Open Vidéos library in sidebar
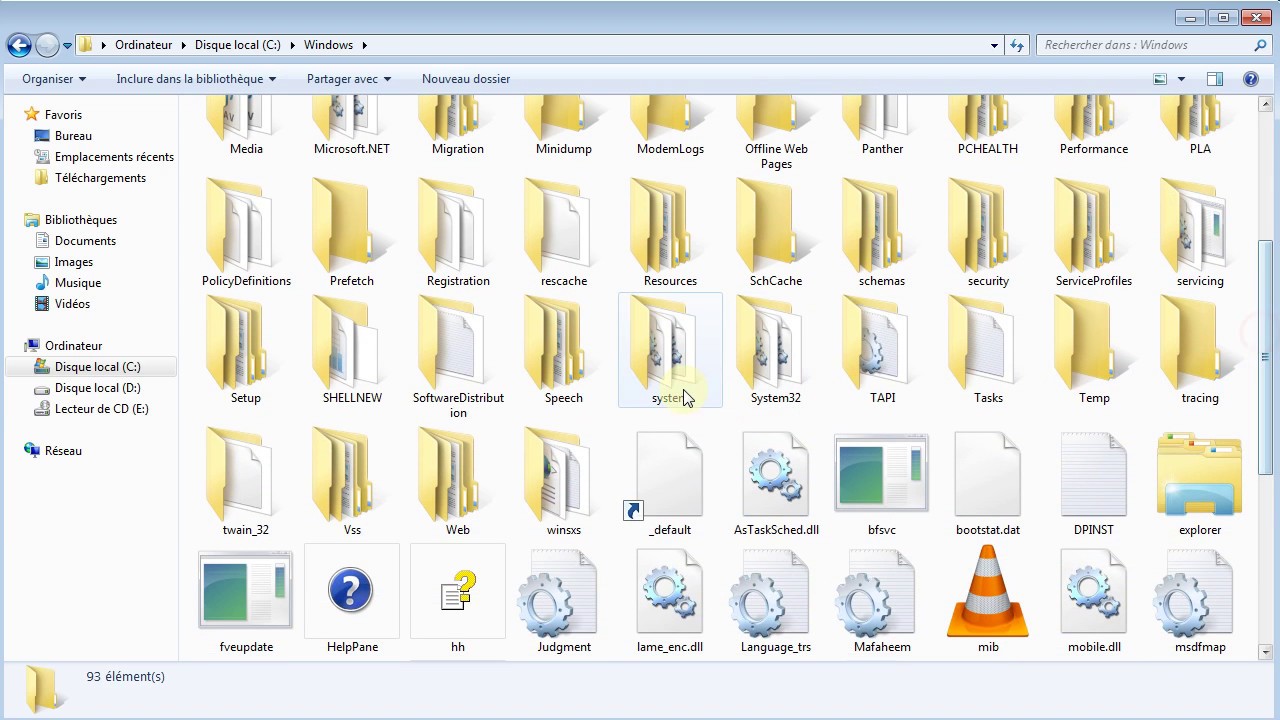 (x=72, y=304)
